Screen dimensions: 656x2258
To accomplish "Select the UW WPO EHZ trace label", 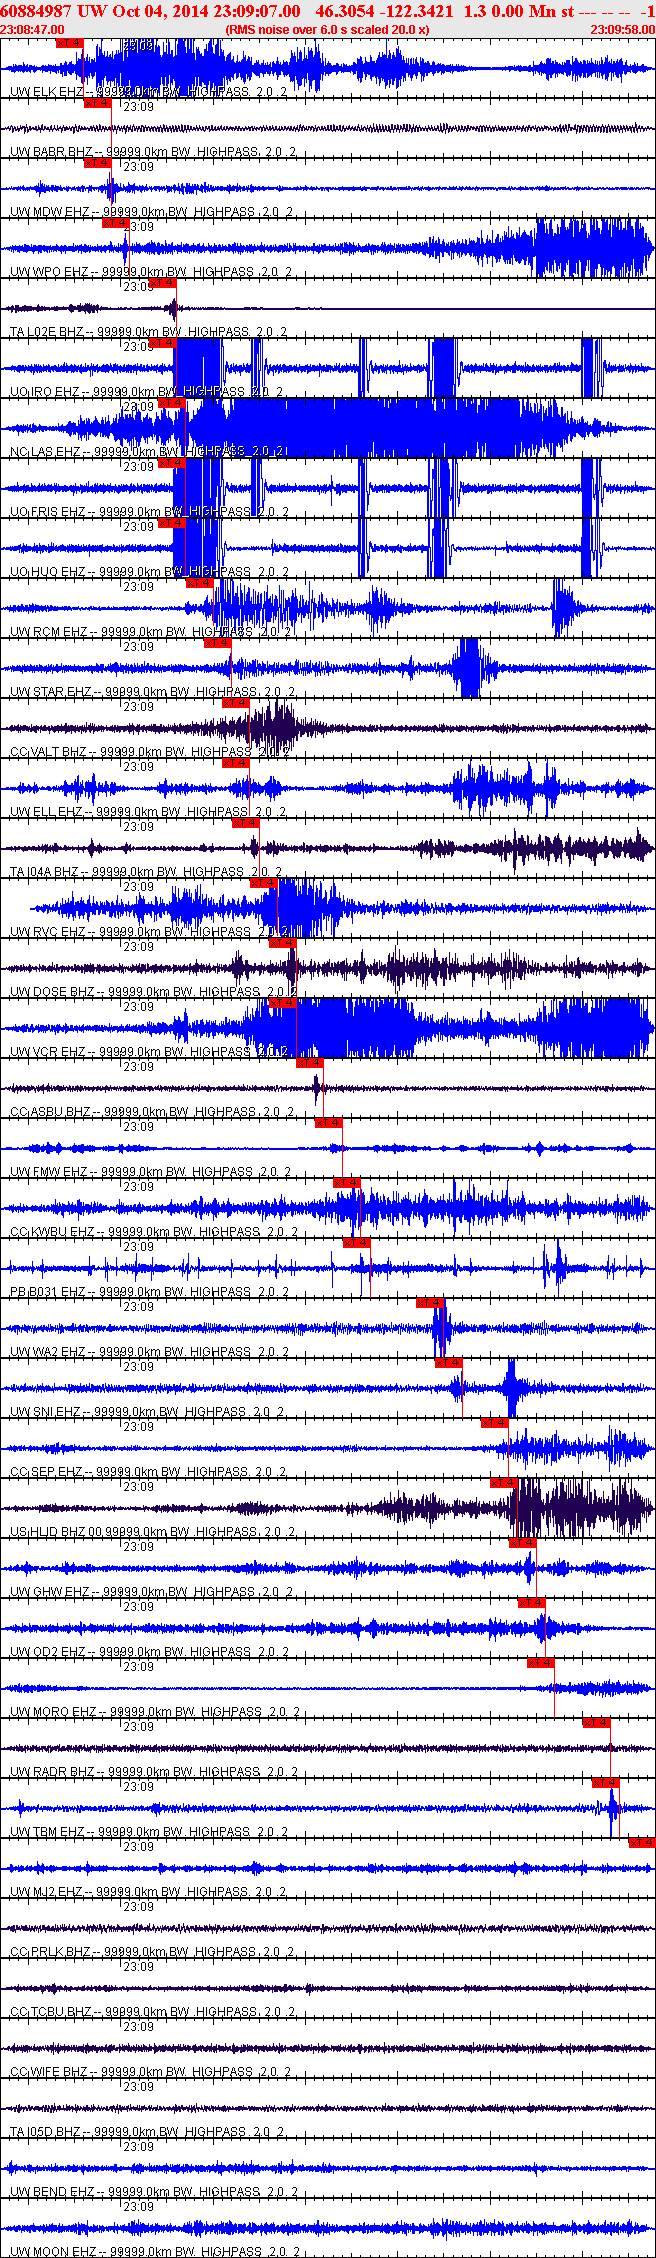I will [x=151, y=272].
